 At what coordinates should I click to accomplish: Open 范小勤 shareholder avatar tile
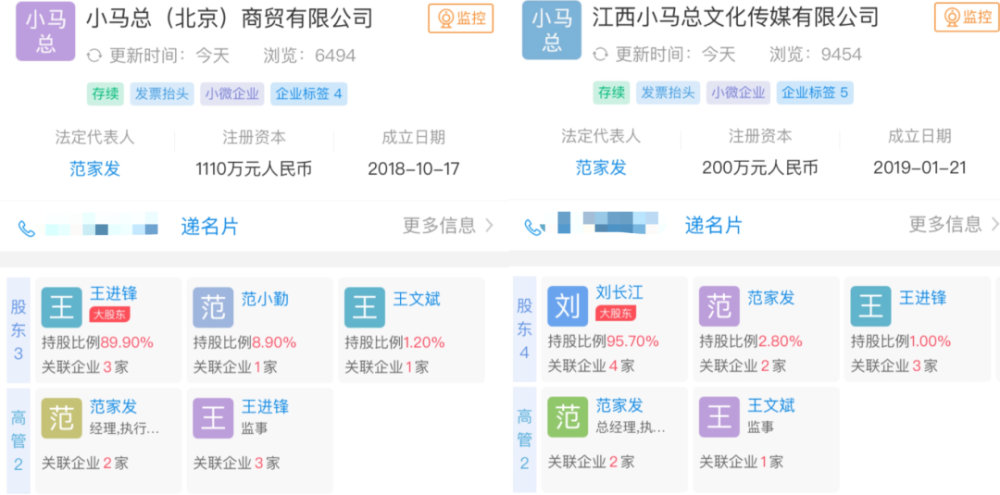pos(213,307)
